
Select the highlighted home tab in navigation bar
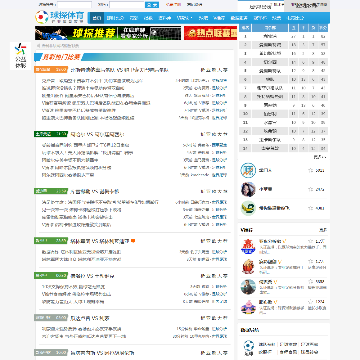point(97,18)
